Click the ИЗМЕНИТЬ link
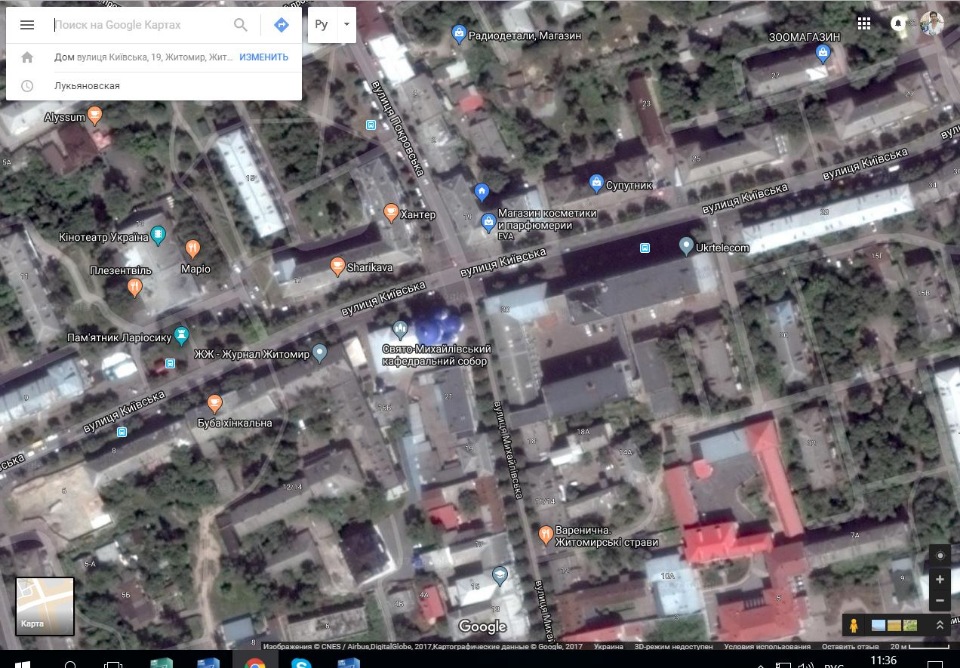Image resolution: width=960 pixels, height=668 pixels. point(263,57)
